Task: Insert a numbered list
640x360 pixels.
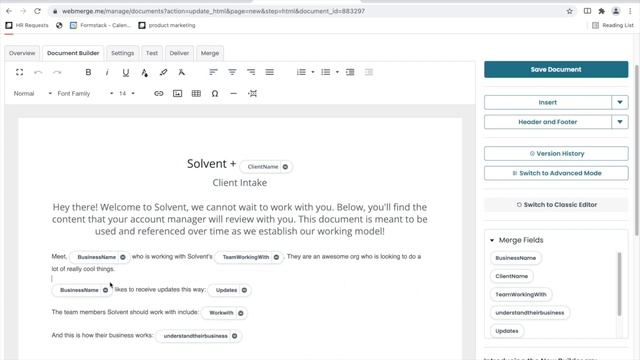Action: (301, 72)
